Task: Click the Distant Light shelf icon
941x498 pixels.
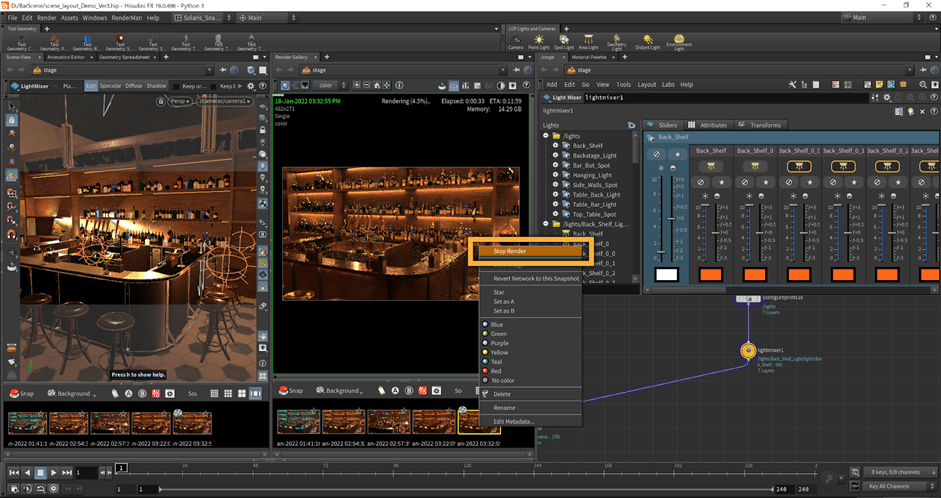Action: coord(648,40)
